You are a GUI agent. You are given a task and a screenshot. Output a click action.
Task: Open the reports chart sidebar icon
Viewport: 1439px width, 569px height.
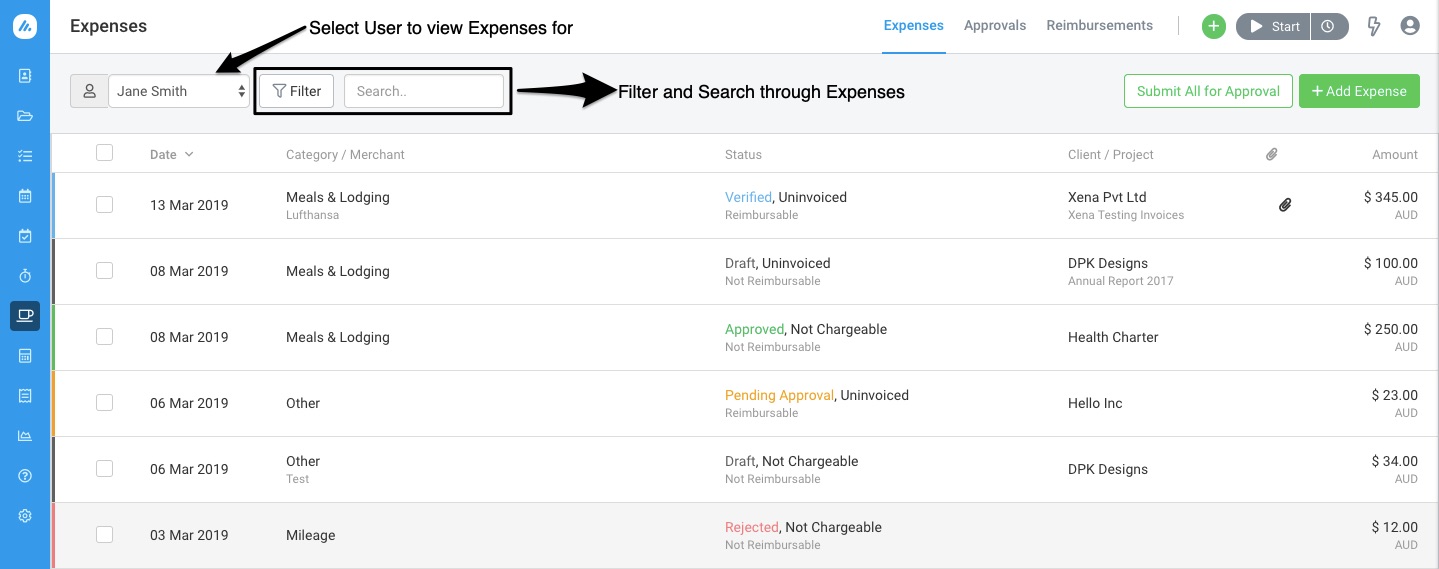[x=25, y=436]
